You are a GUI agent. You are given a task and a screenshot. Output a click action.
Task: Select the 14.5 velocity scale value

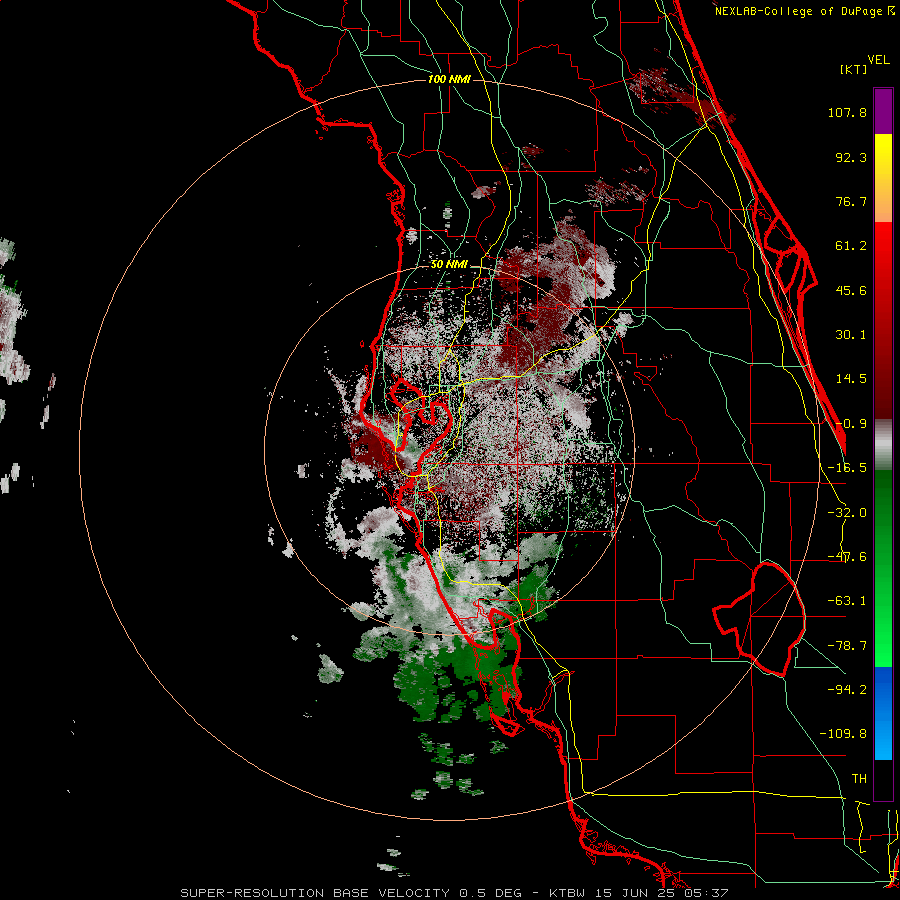(x=851, y=379)
